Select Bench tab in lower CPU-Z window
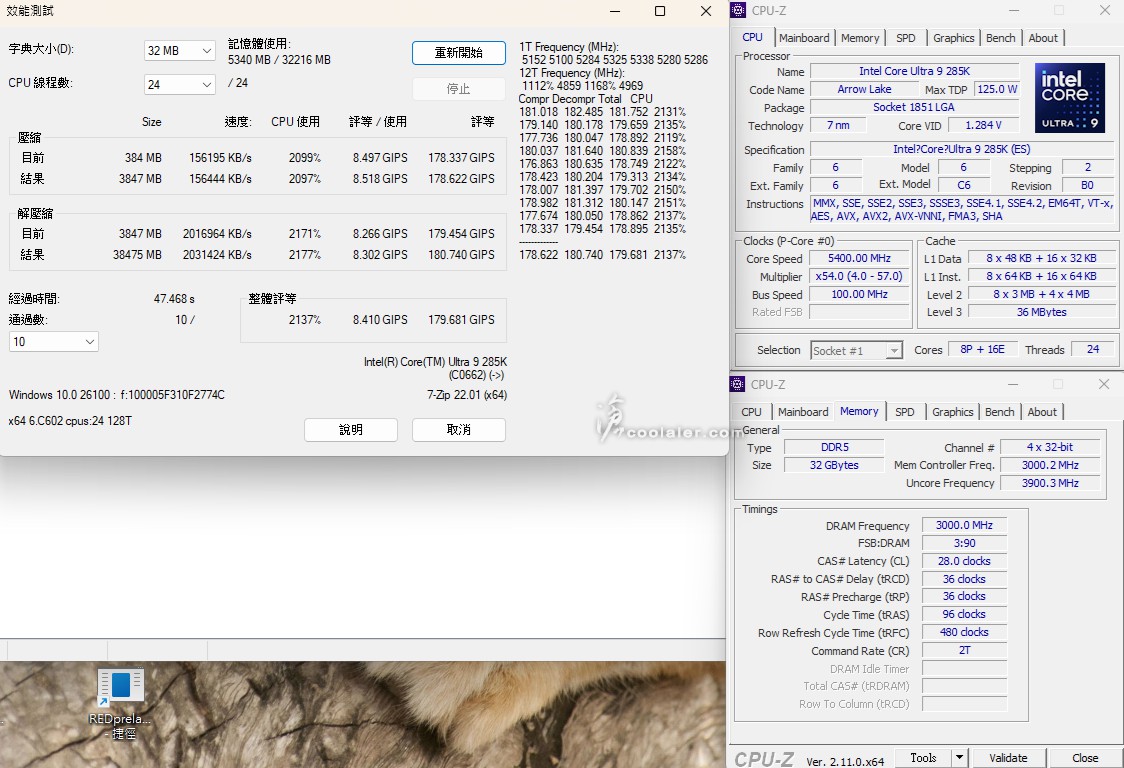The height and width of the screenshot is (768, 1124). [x=999, y=412]
